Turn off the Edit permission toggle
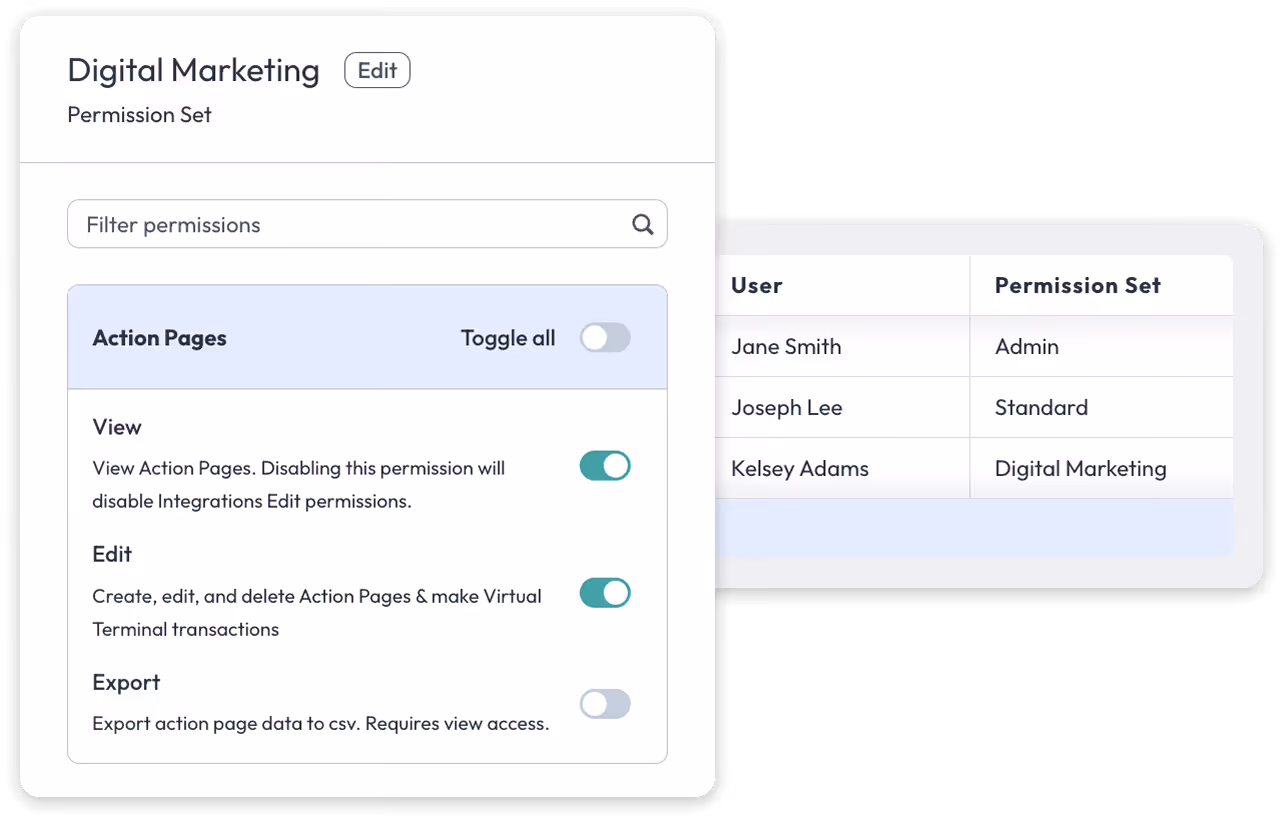 click(x=605, y=593)
